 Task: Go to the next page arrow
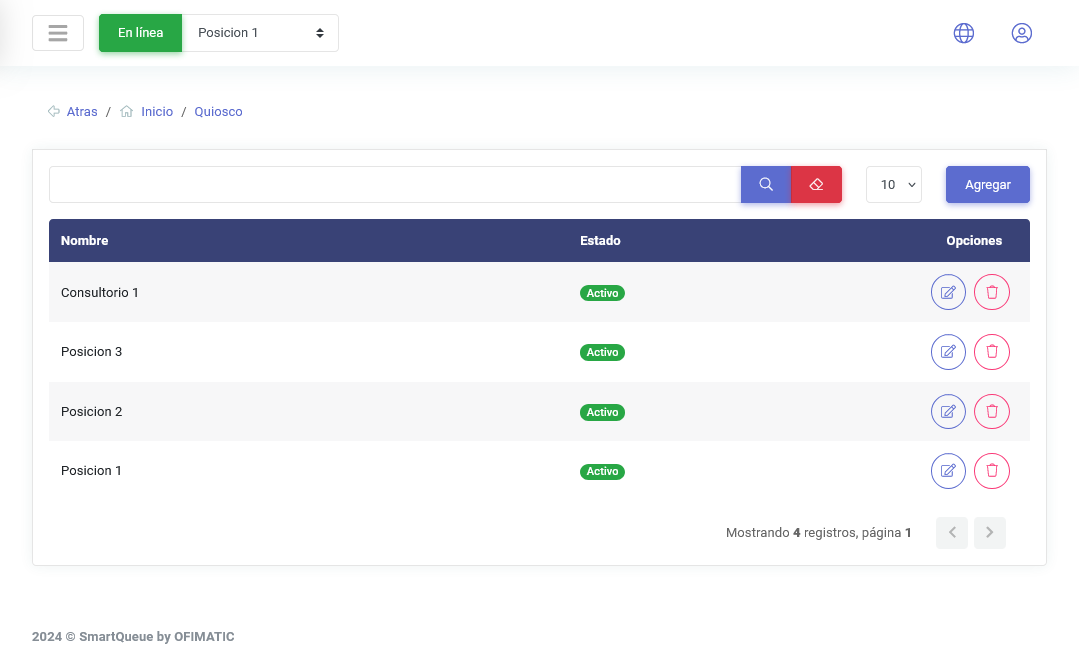coord(990,533)
